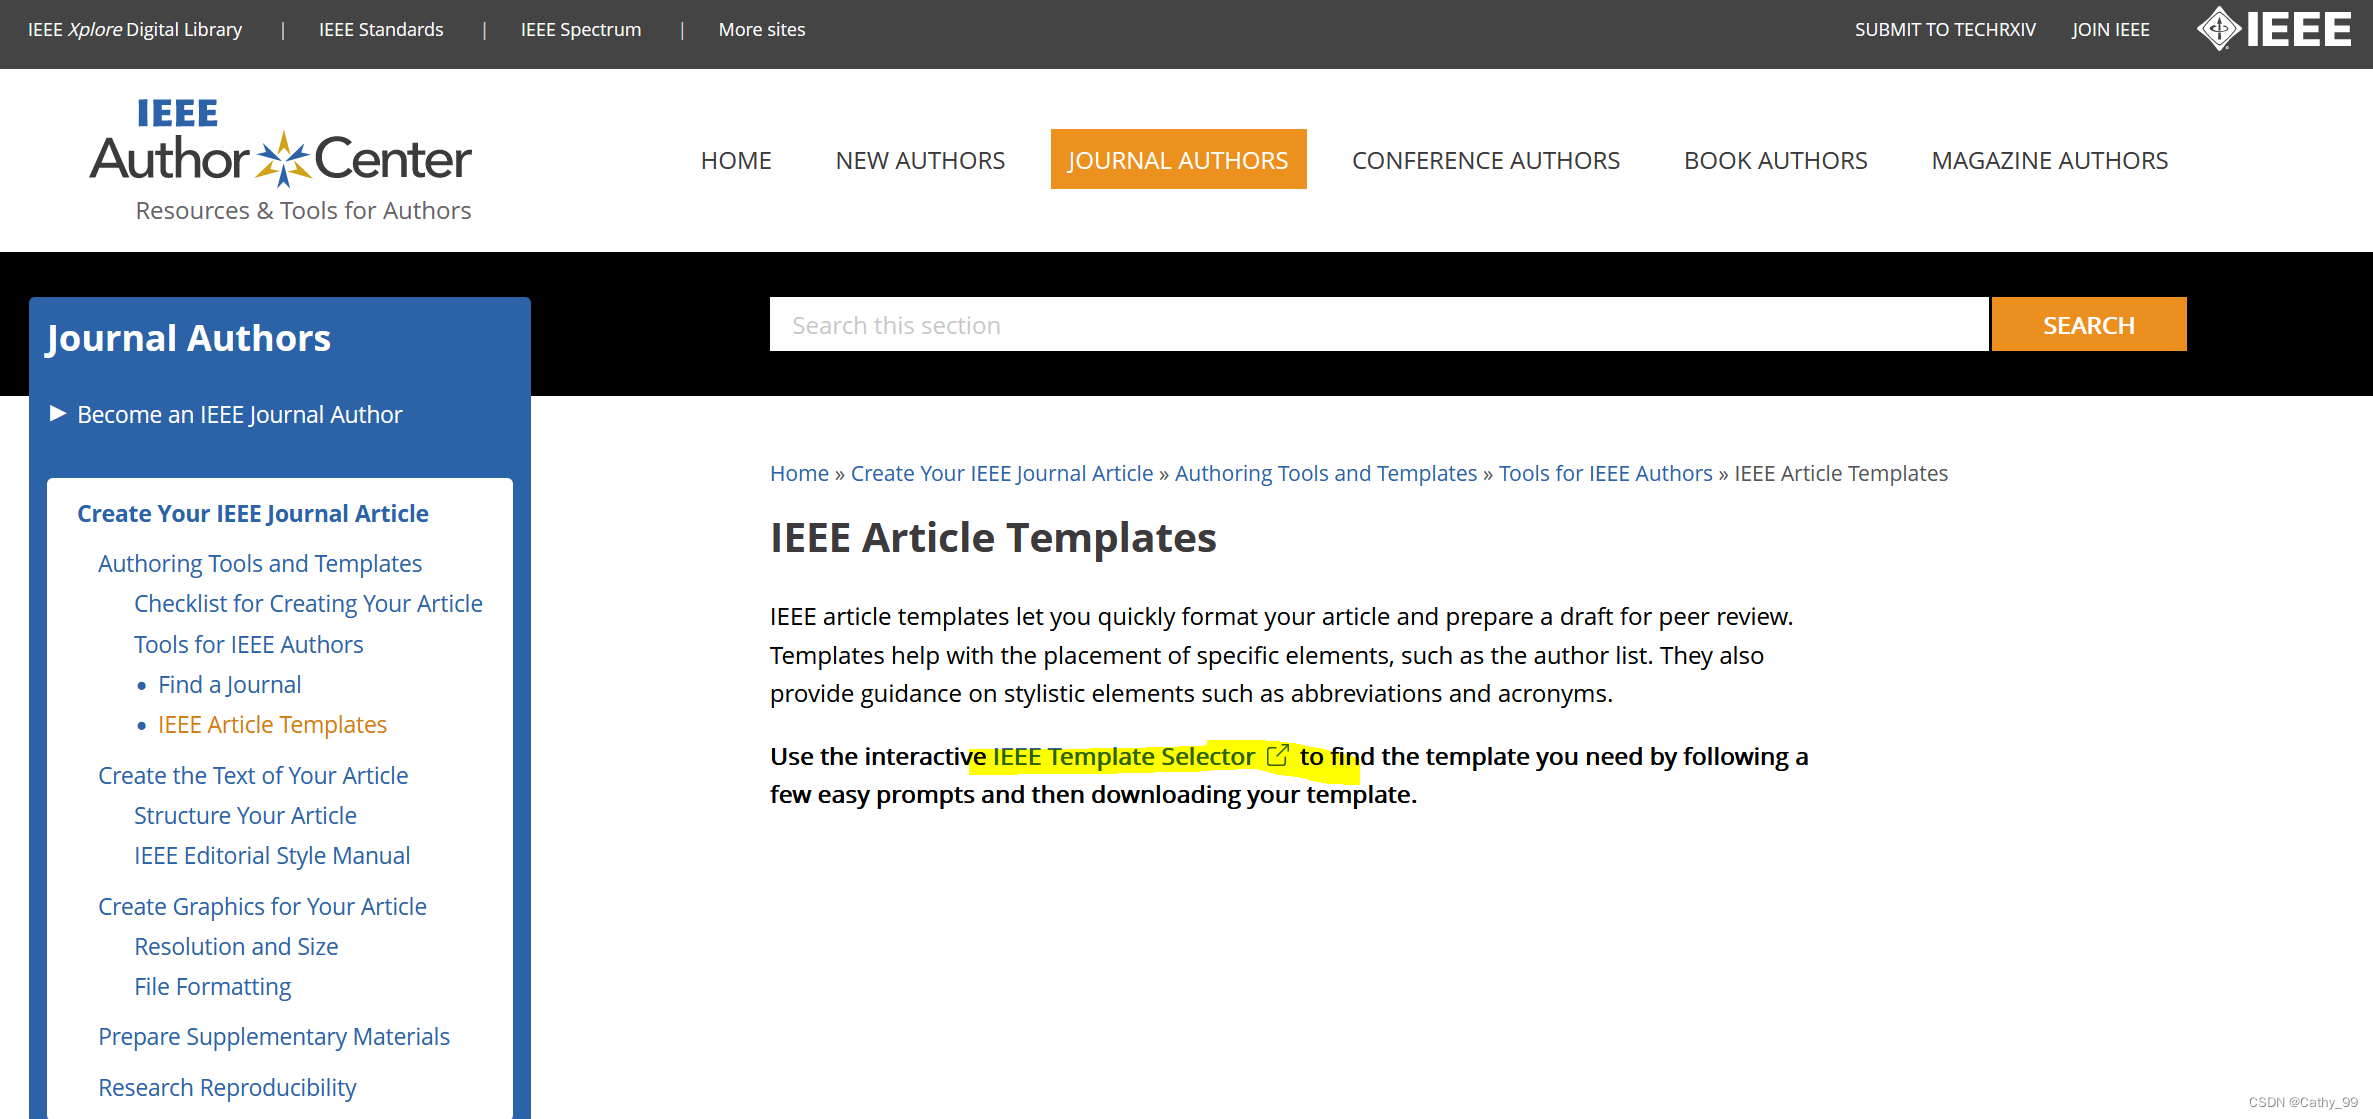Select JOURNAL AUTHORS tab

[x=1178, y=159]
